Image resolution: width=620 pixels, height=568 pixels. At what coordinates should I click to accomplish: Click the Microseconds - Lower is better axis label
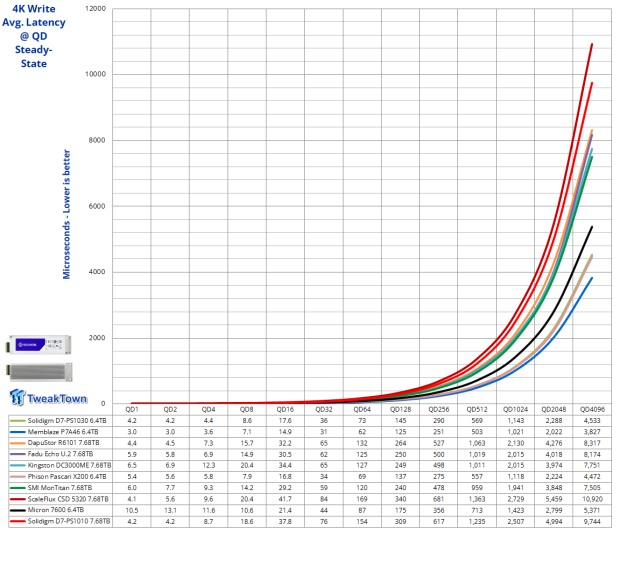click(x=67, y=207)
